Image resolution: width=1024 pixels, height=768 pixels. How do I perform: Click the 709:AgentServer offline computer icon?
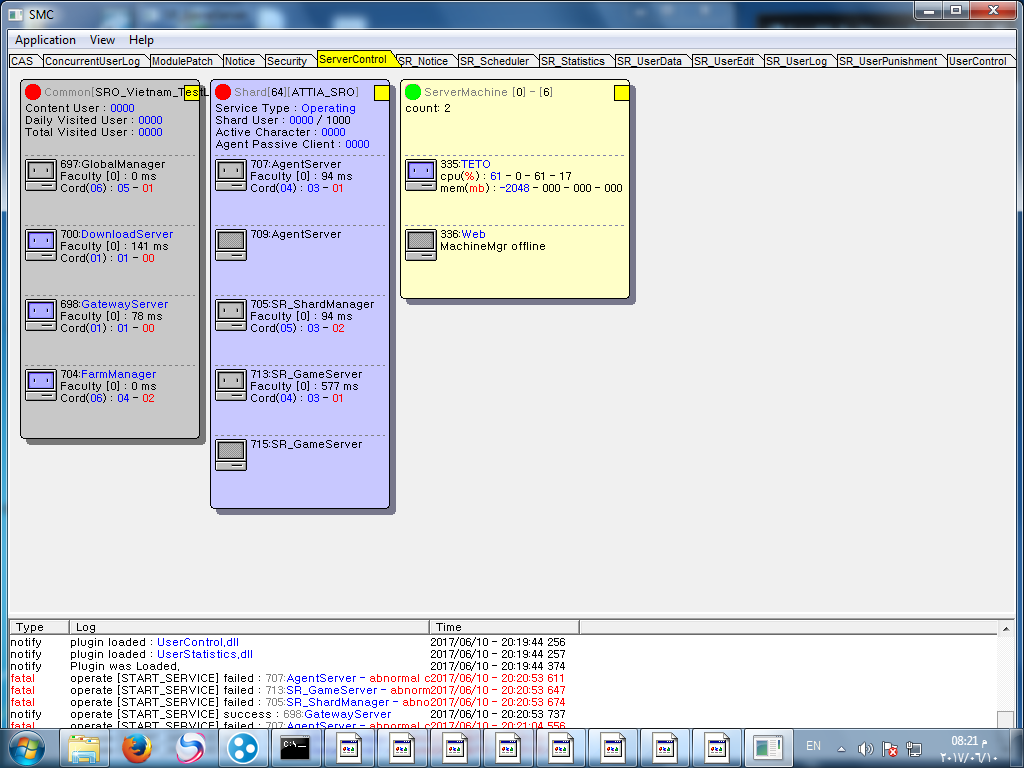pyautogui.click(x=231, y=245)
